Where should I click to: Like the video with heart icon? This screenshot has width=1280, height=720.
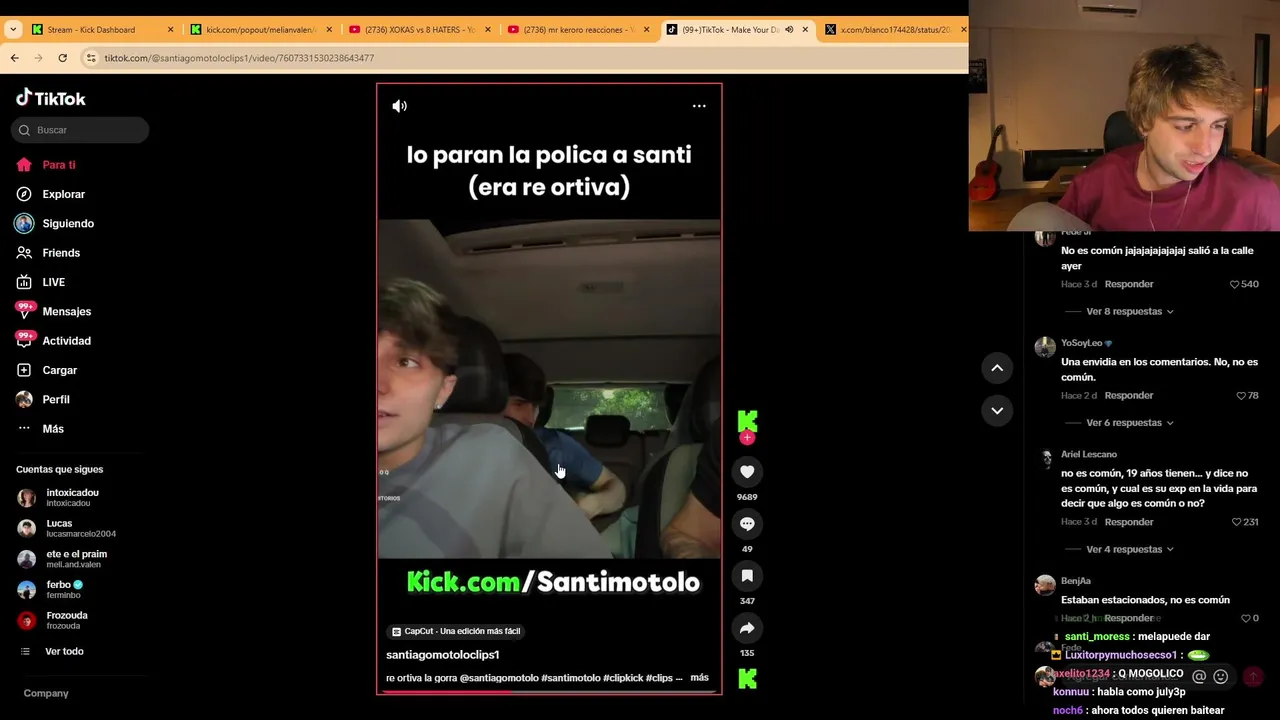point(747,472)
